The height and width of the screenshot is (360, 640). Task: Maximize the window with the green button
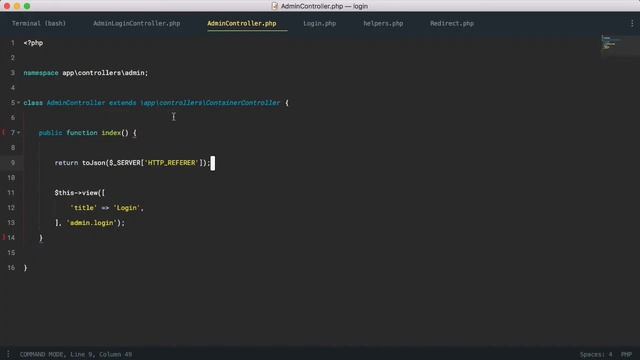(27, 6)
